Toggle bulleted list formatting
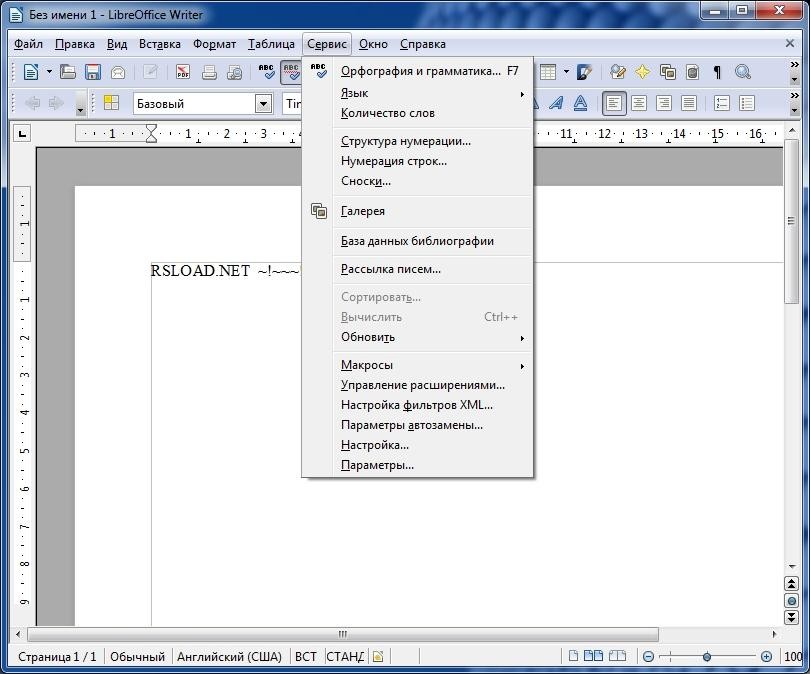Screen dimensions: 810x674 747,103
